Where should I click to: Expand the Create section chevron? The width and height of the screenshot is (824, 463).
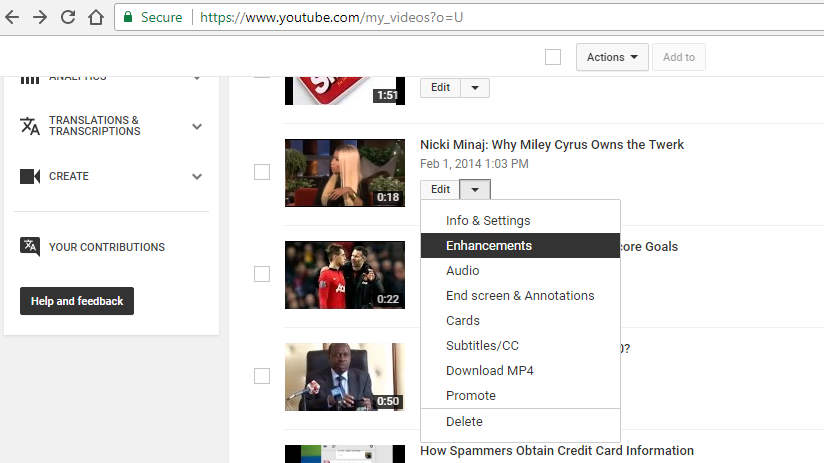[x=197, y=176]
